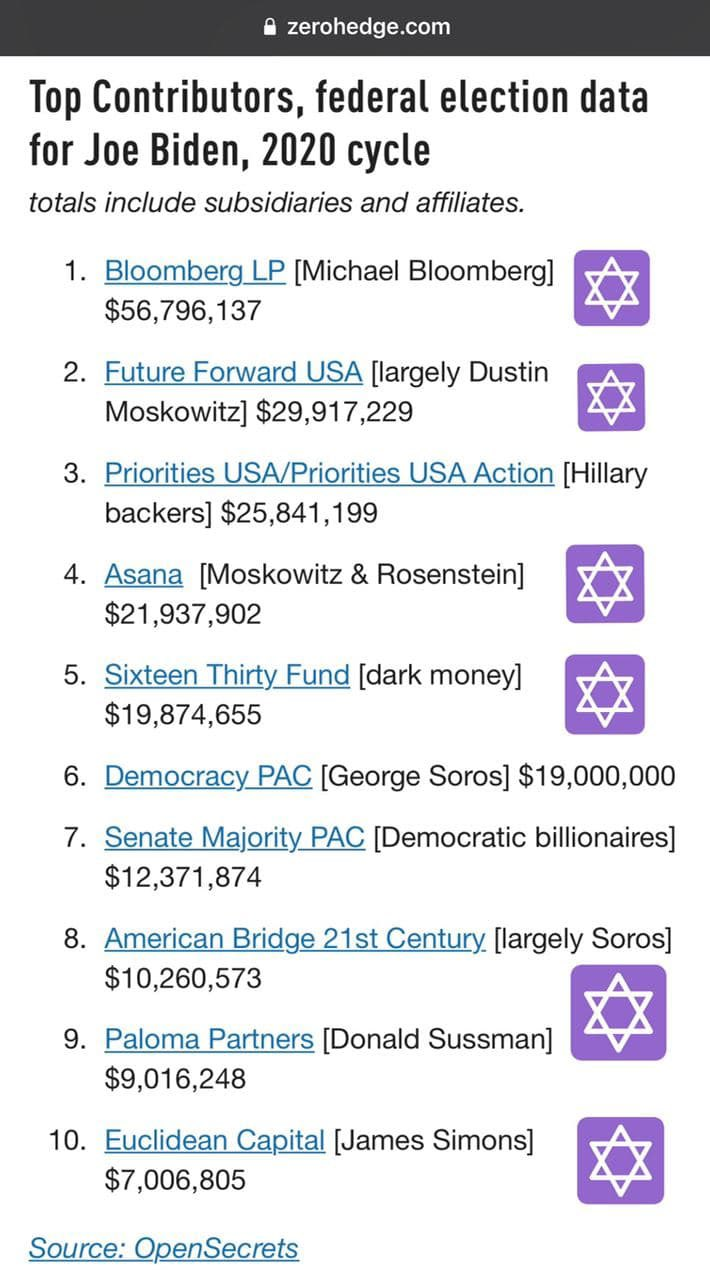The width and height of the screenshot is (710, 1280).
Task: Open the Euclidean Capital link
Action: pyautogui.click(x=215, y=1140)
